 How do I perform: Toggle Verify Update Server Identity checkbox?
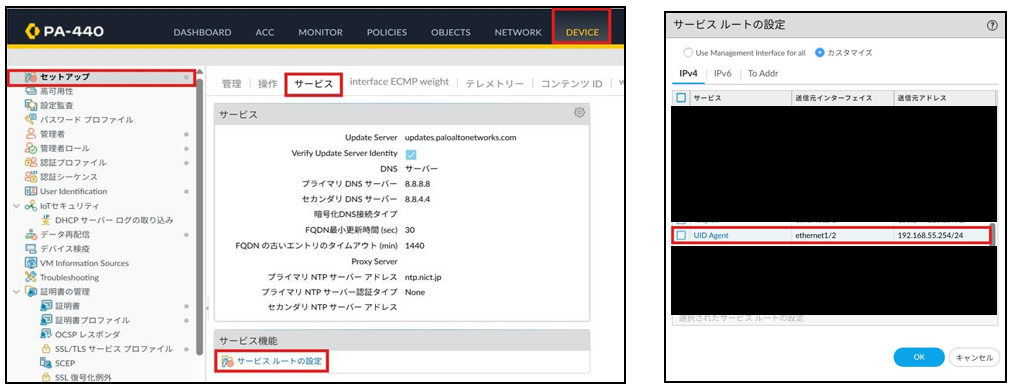[410, 154]
